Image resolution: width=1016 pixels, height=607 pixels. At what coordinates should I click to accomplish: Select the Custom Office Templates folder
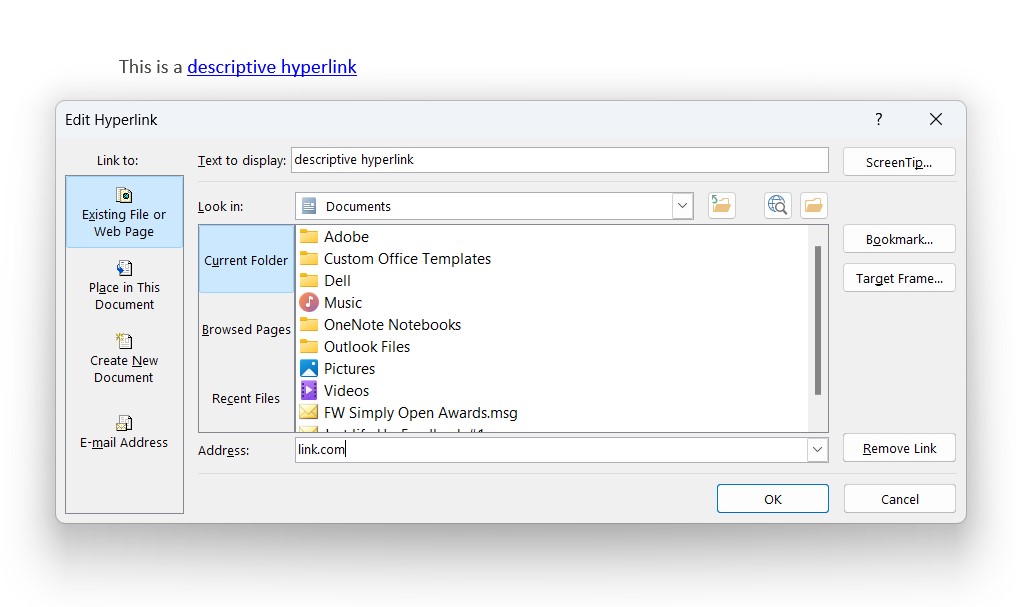395,258
